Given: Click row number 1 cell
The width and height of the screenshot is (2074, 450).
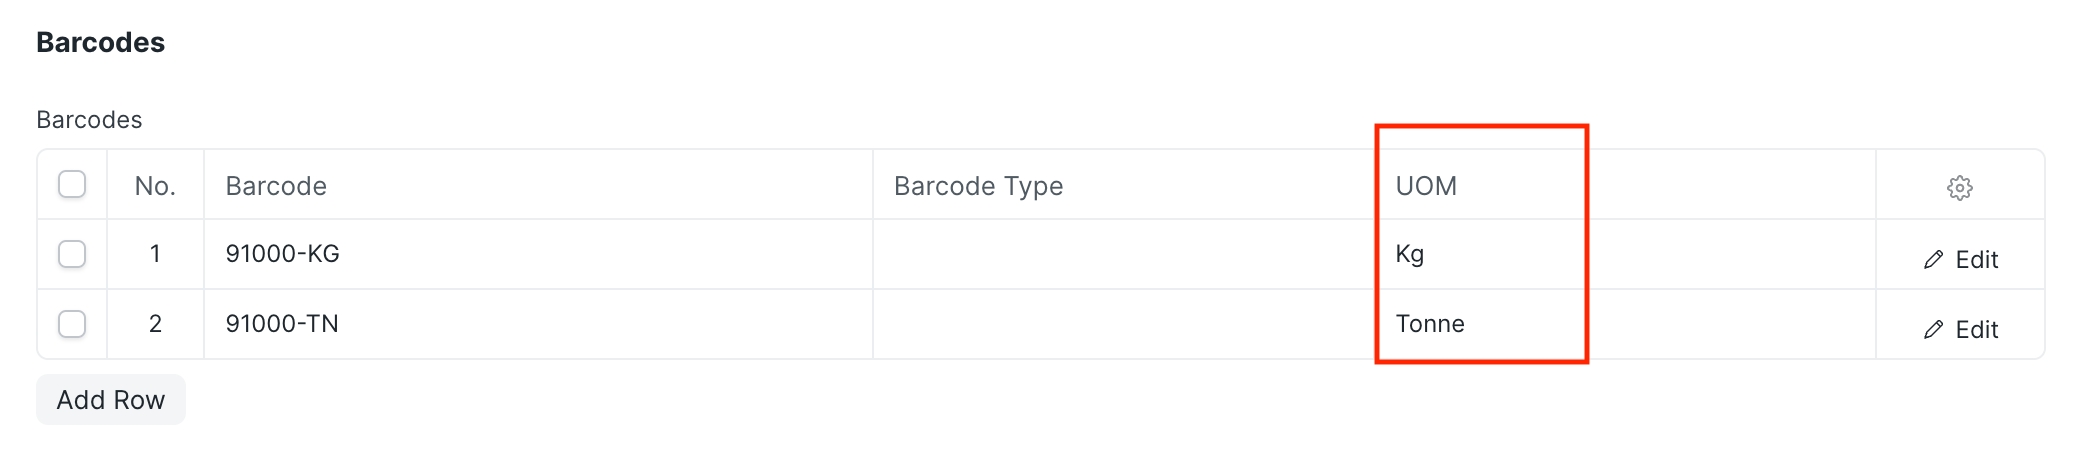Looking at the screenshot, I should point(155,254).
